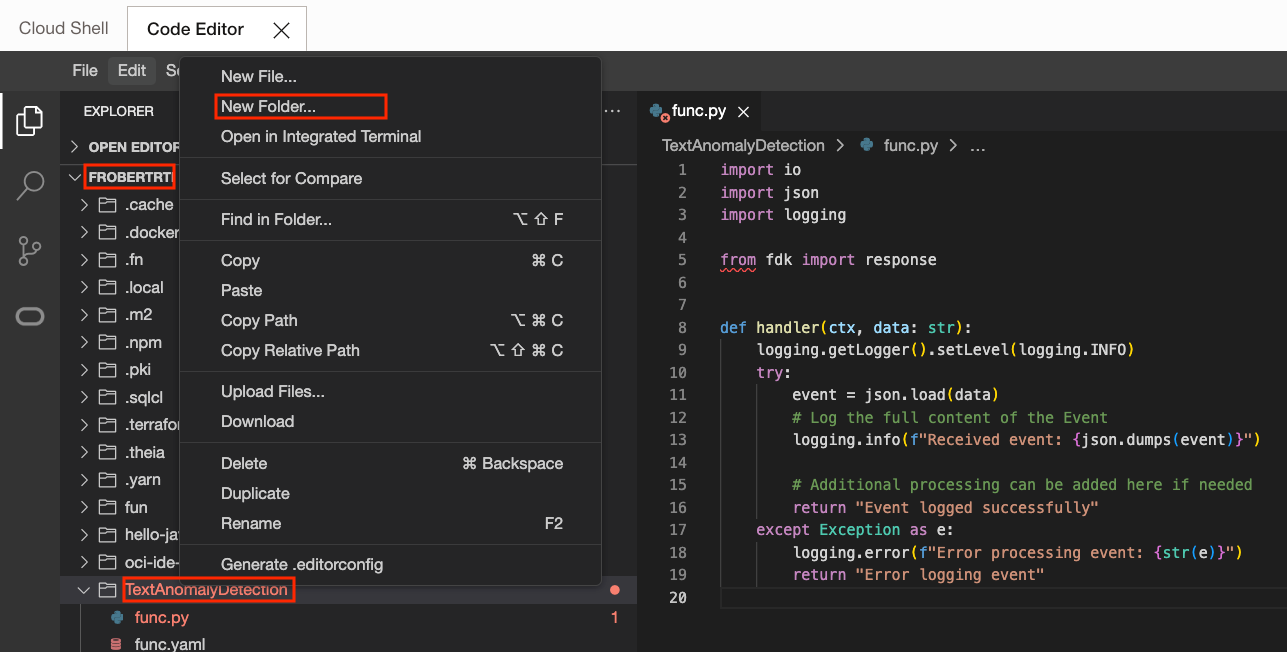This screenshot has width=1287, height=652.
Task: Open the Source Control icon in sidebar
Action: (x=30, y=251)
